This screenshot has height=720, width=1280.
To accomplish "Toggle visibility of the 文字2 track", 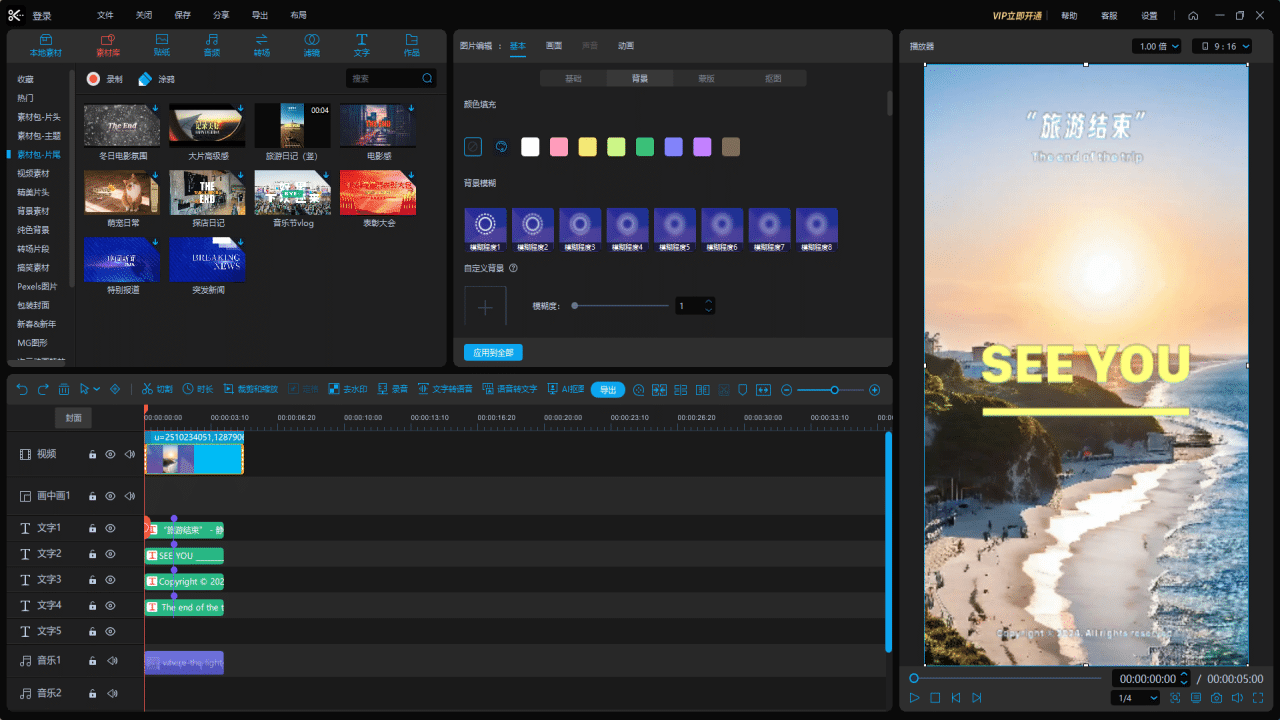I will (x=110, y=554).
